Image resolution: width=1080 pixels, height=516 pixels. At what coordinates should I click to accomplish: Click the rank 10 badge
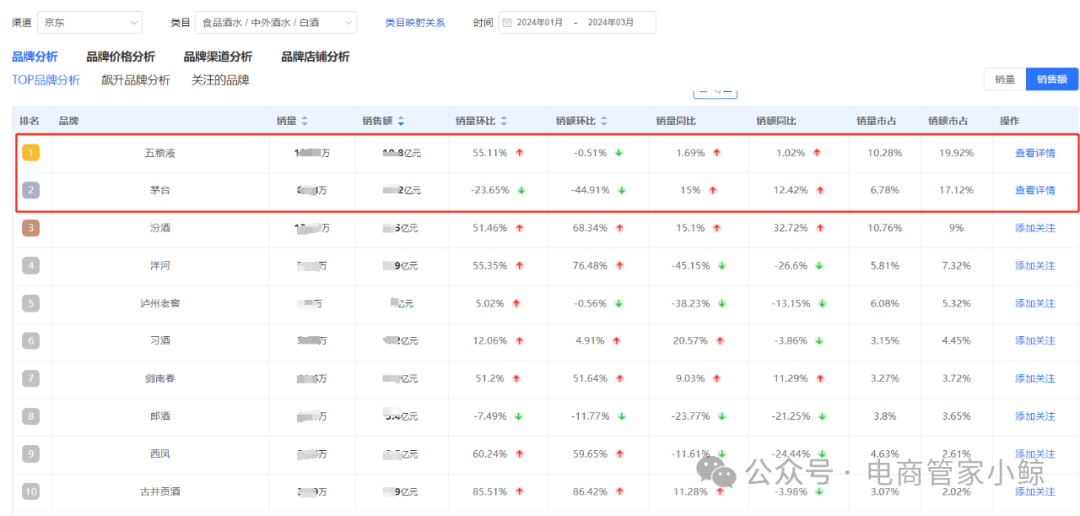[x=30, y=491]
